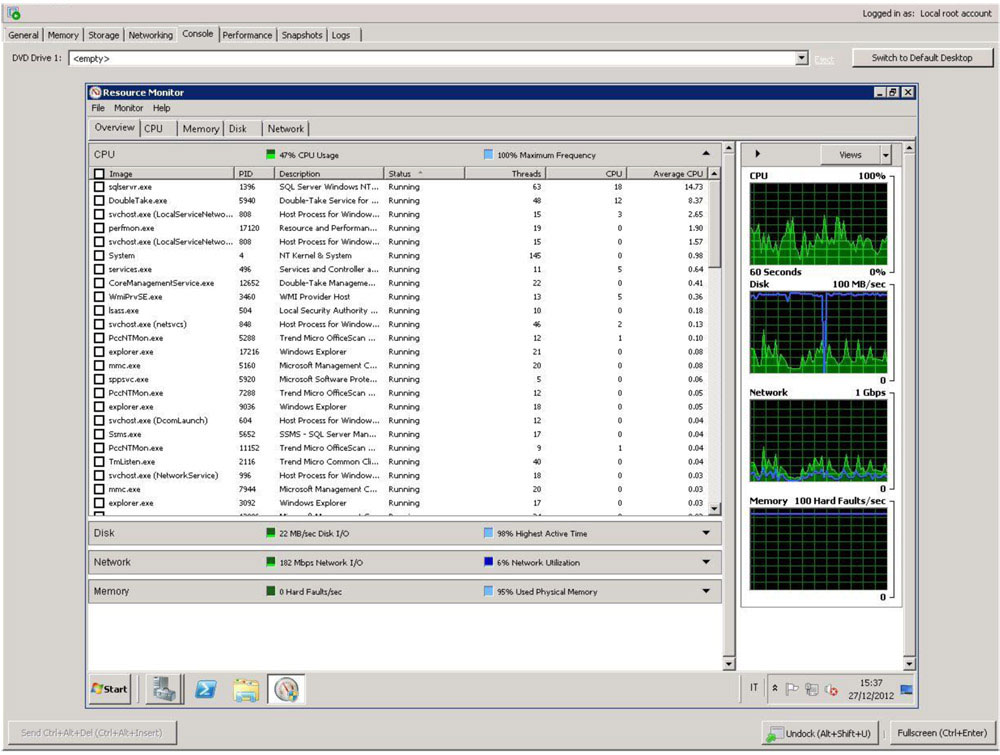Screen dimensions: 1000x755
Task: Open Windows Explorer folder icon in taskbar
Action: (x=246, y=689)
